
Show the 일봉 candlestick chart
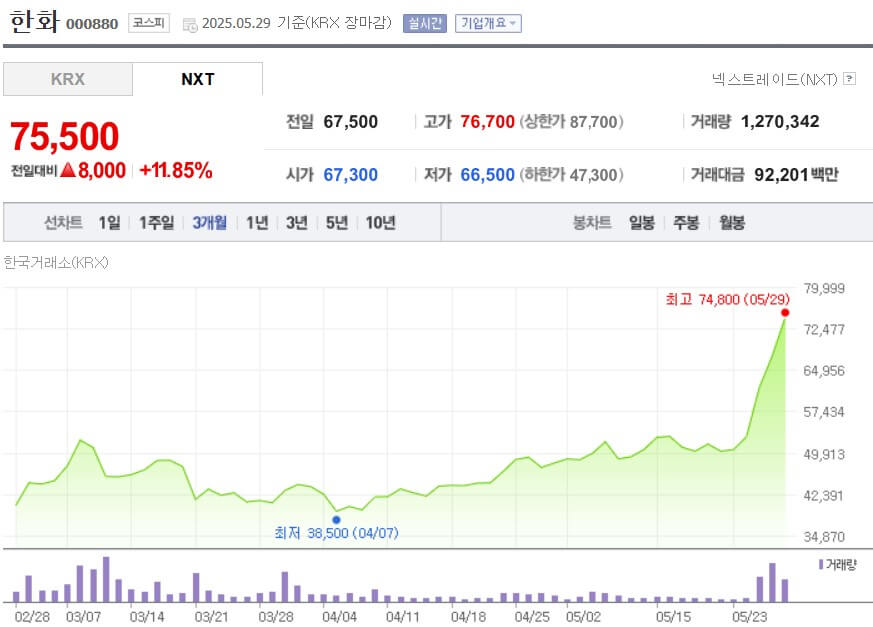[642, 223]
